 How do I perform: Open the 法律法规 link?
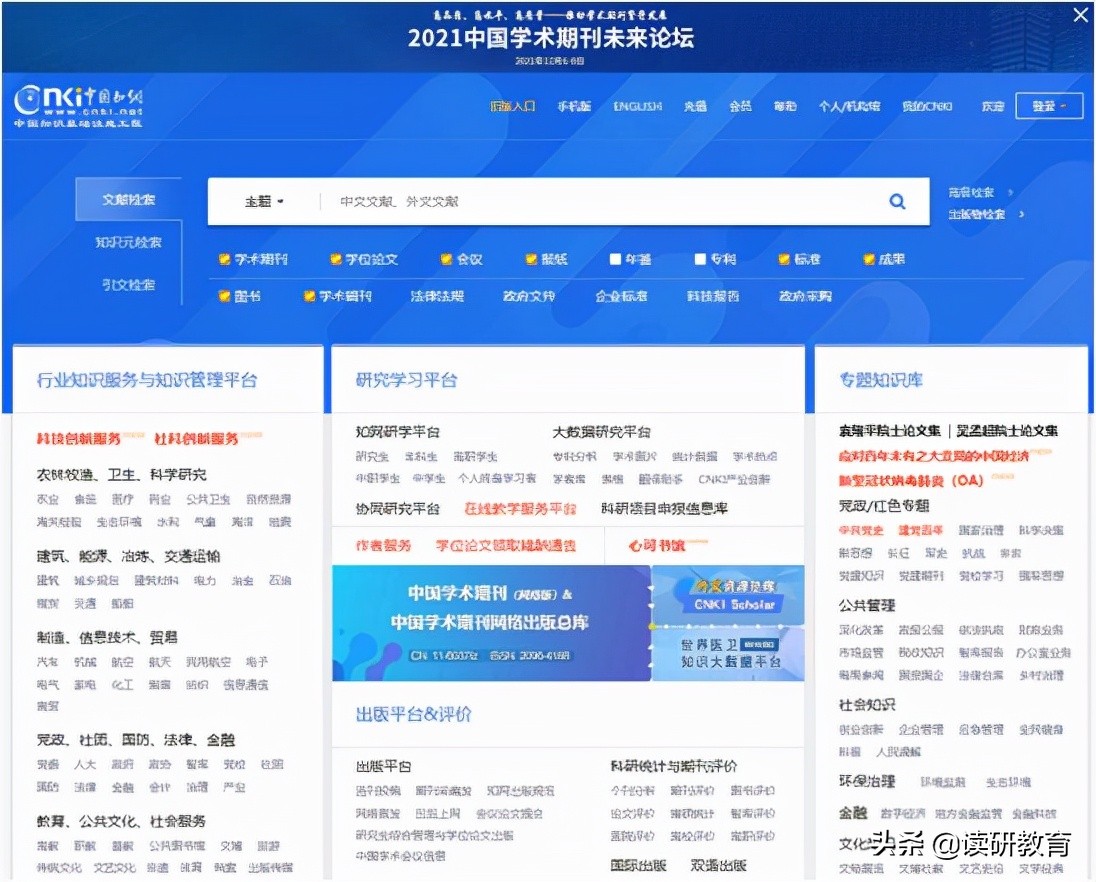[x=437, y=296]
